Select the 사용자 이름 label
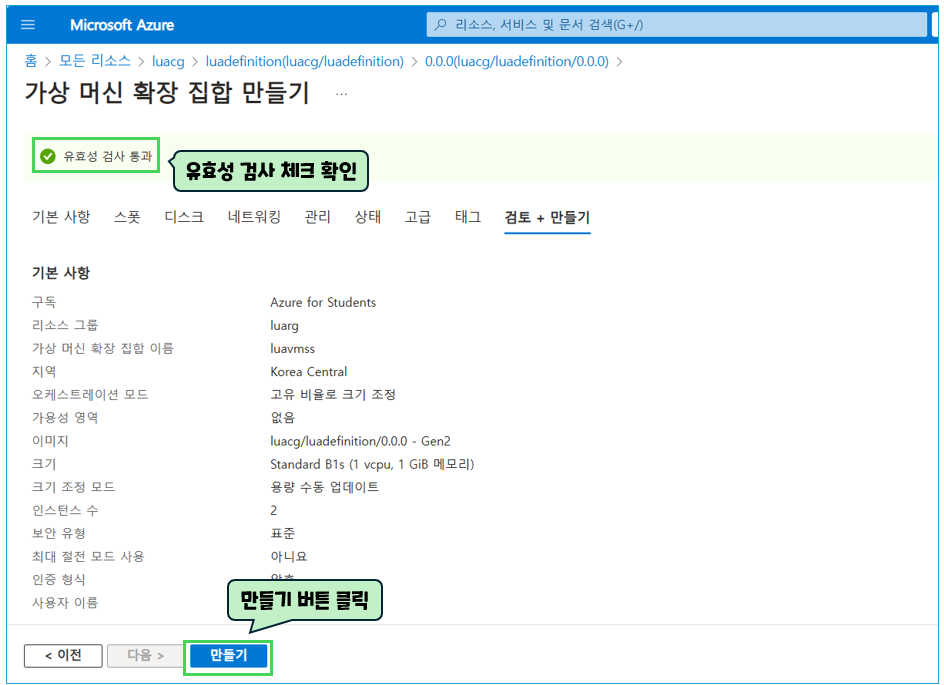 point(65,603)
